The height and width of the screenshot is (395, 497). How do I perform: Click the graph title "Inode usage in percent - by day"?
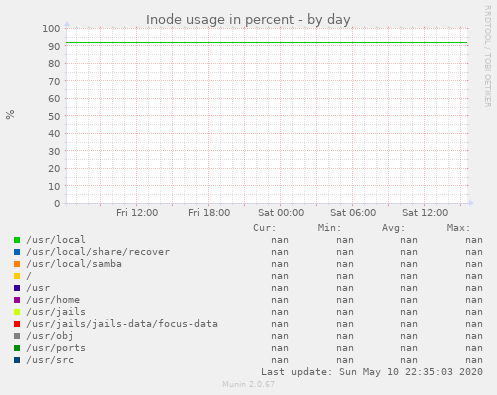(248, 20)
